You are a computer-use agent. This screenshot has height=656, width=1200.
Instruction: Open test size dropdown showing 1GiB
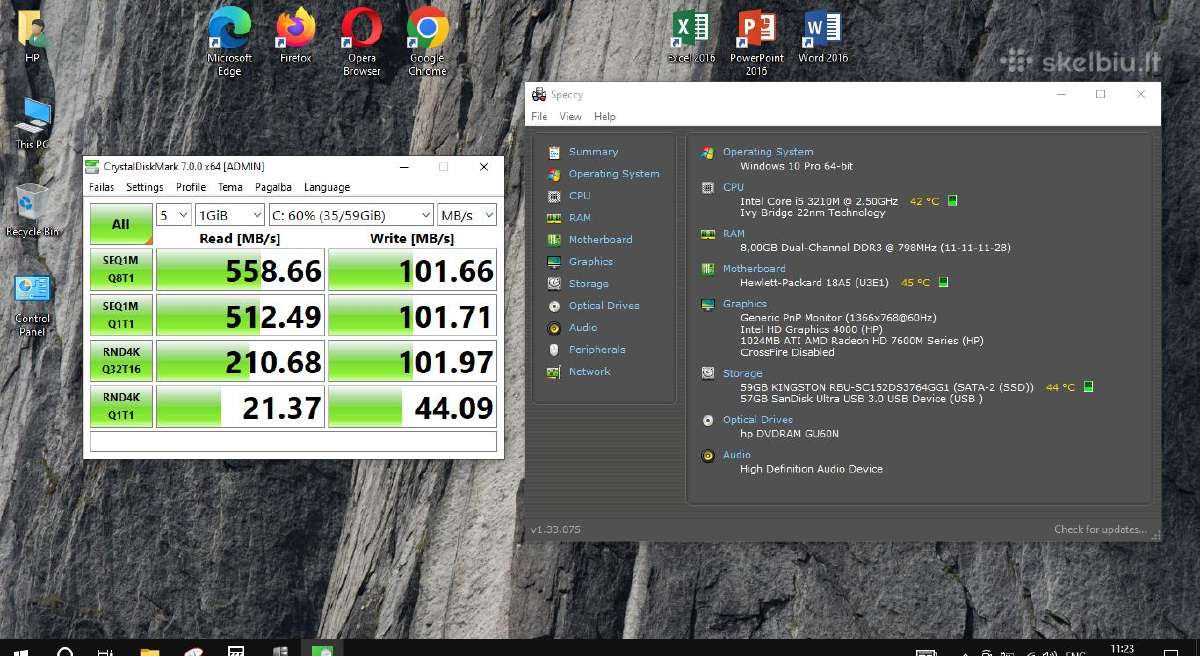[x=230, y=215]
